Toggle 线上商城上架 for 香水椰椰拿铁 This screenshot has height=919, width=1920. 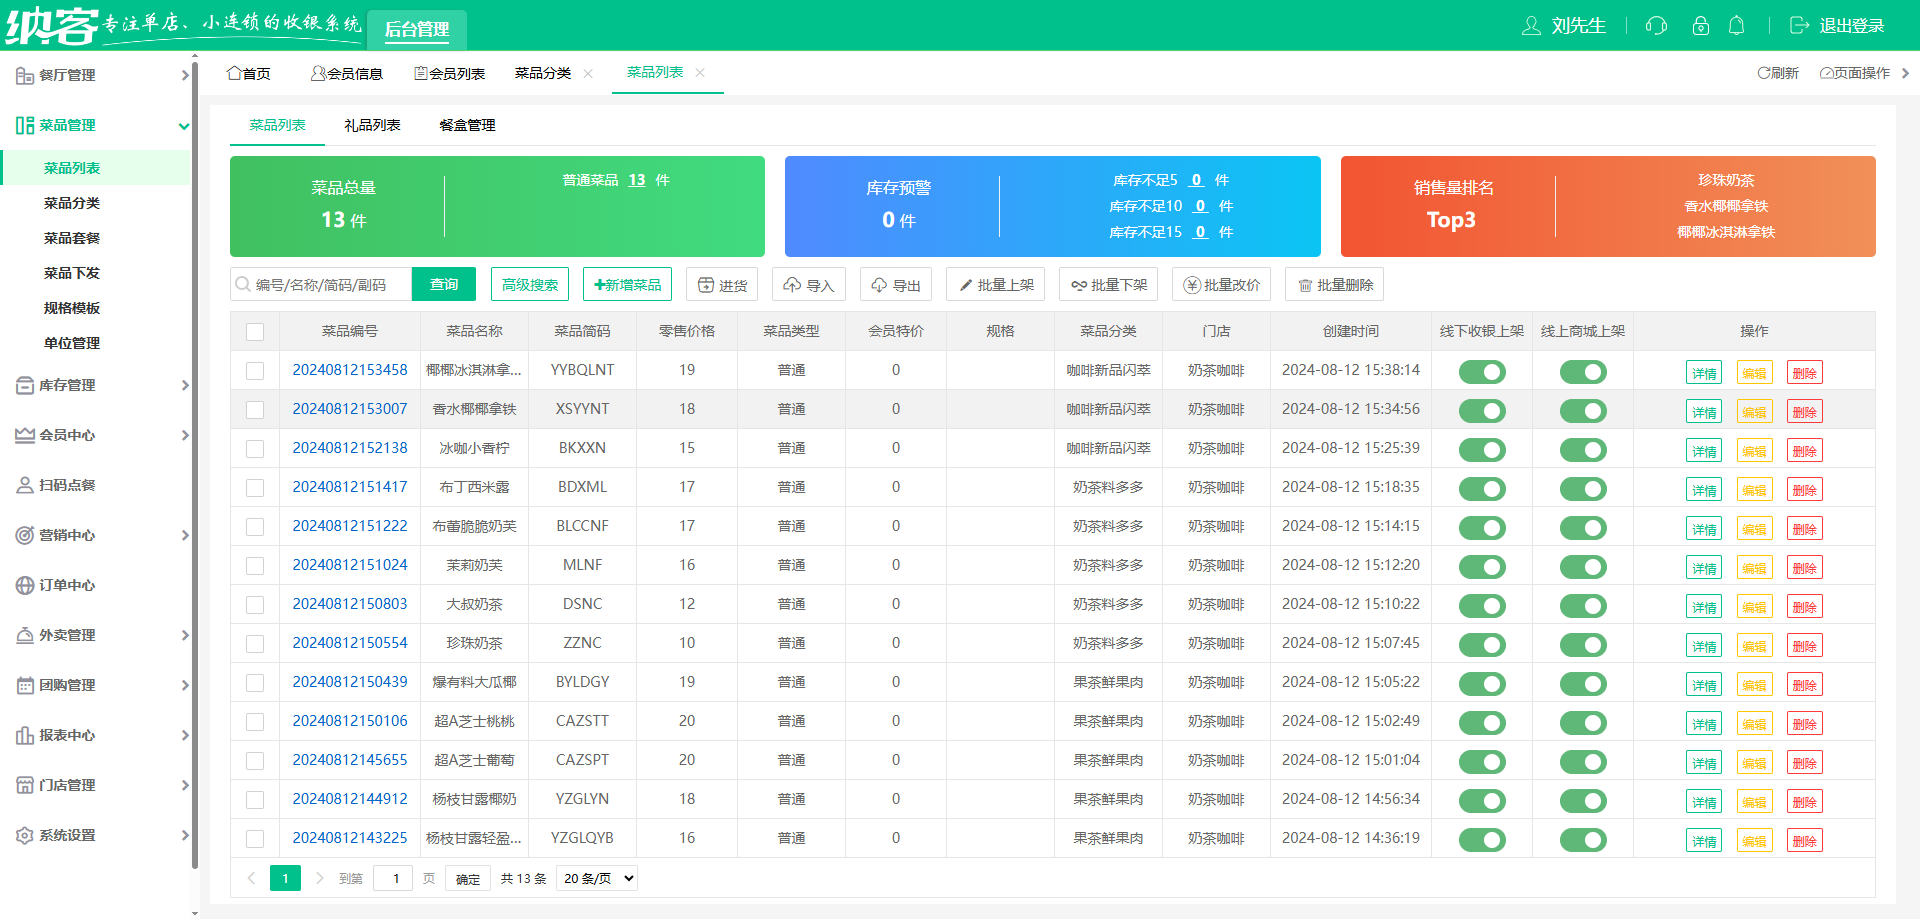click(x=1583, y=410)
